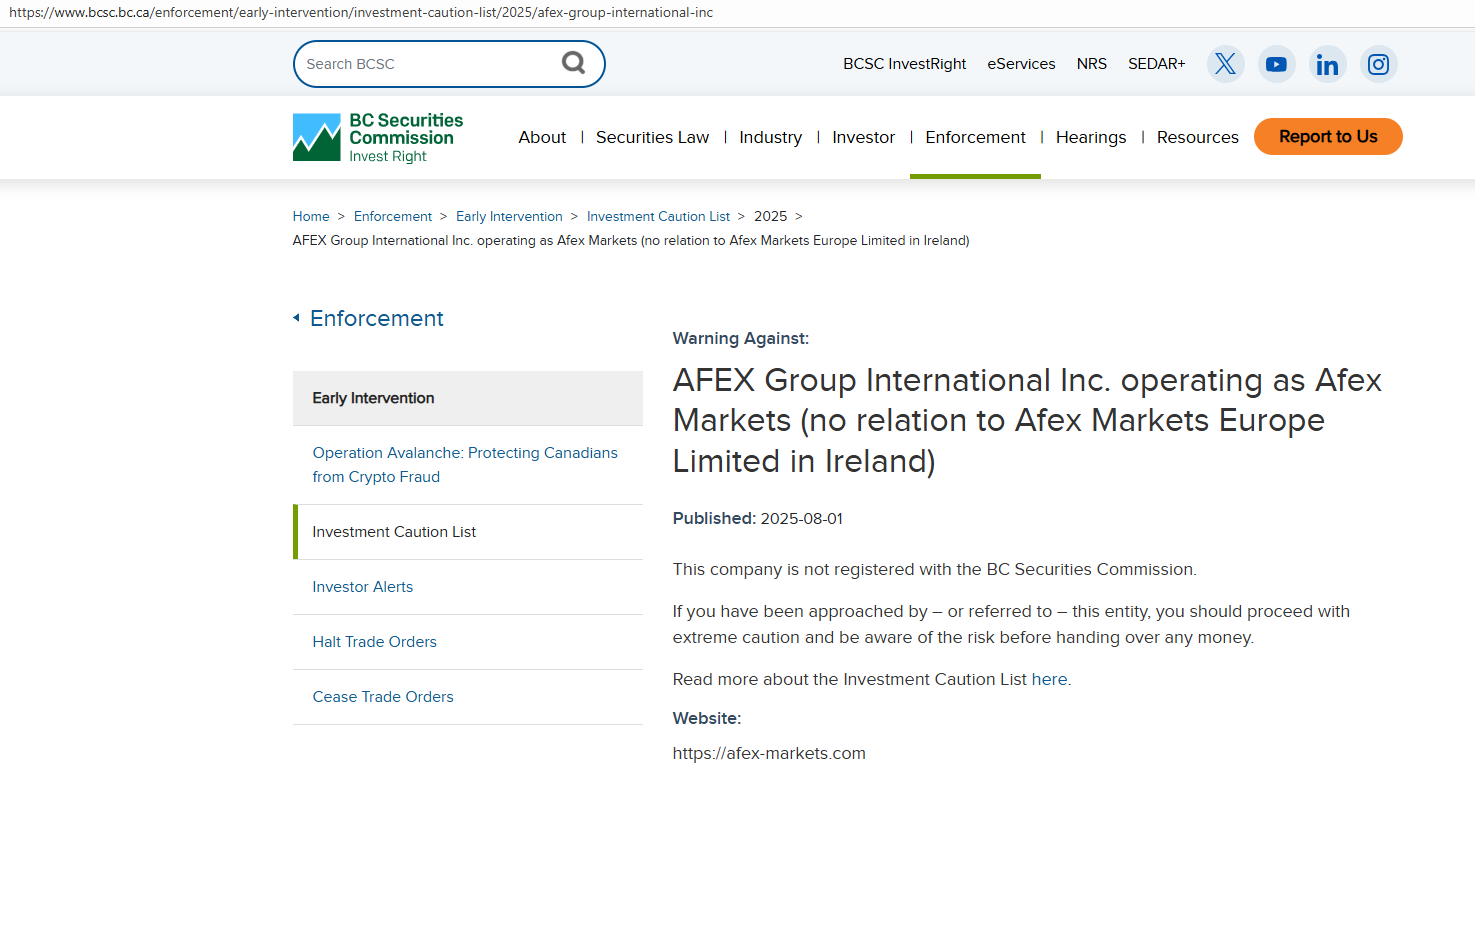
Task: Click the Investment Caution List breadcrumb
Action: click(x=658, y=216)
